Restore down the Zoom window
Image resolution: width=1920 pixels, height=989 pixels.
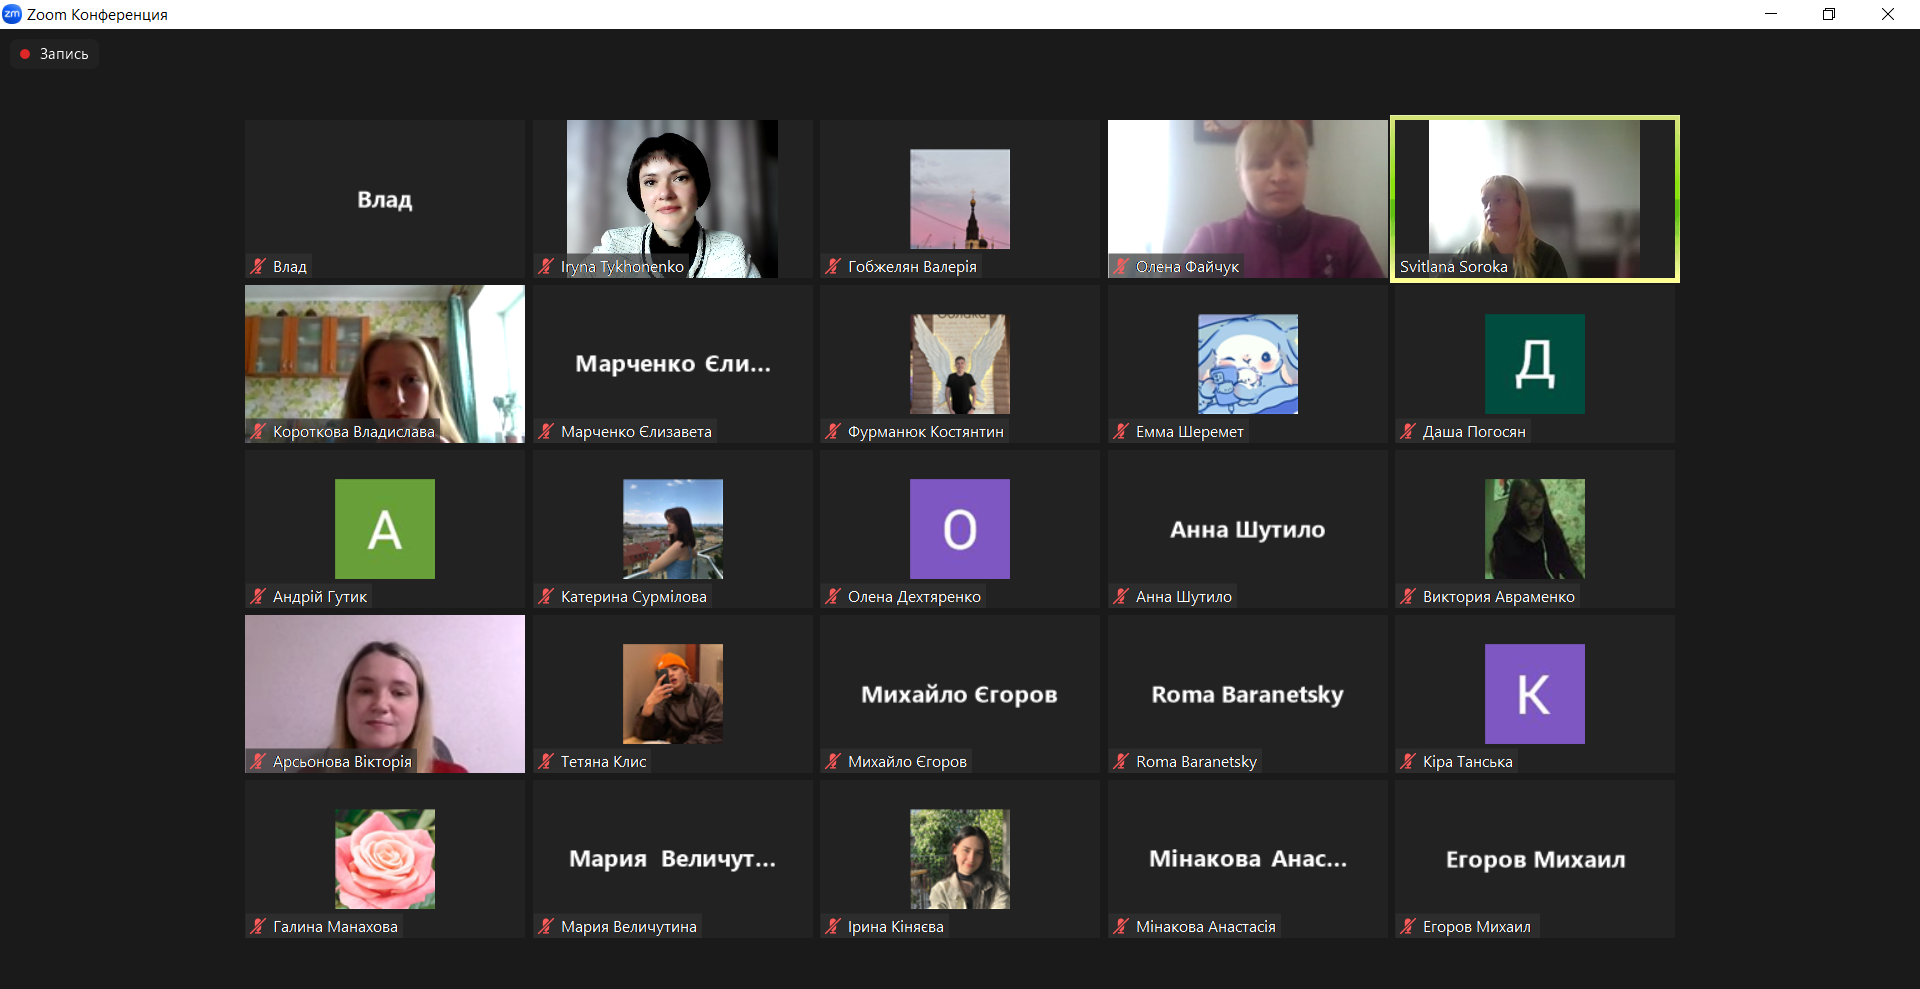coord(1829,14)
